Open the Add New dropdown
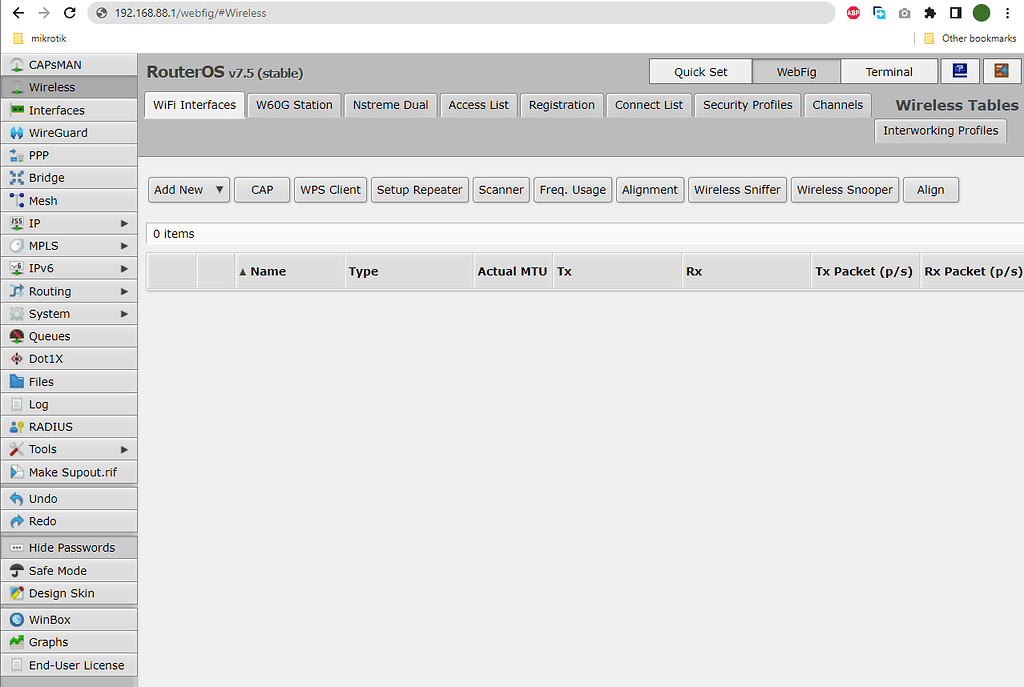The image size is (1024, 687). pos(189,190)
